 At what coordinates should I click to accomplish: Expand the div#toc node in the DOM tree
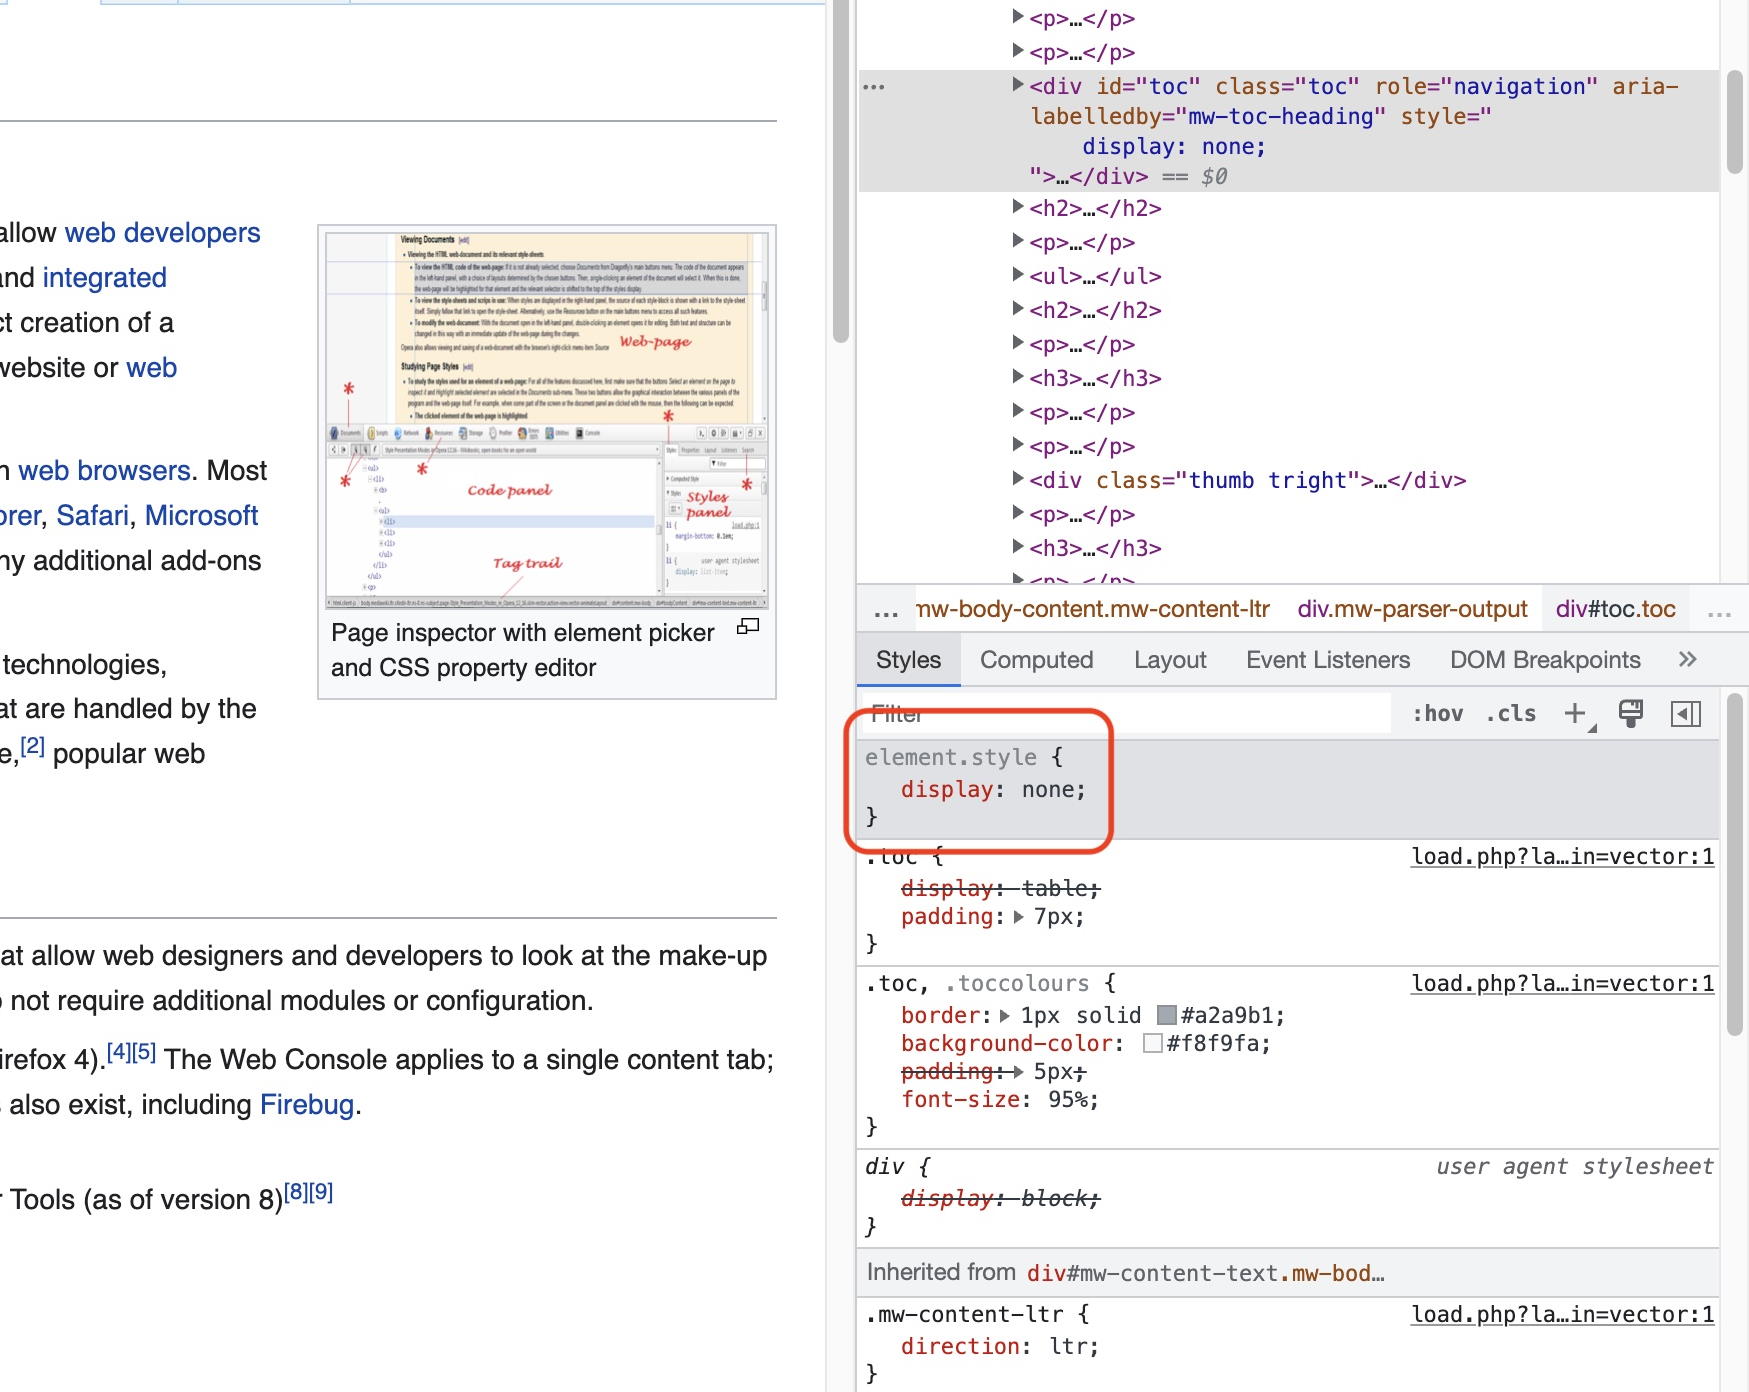pyautogui.click(x=1018, y=85)
